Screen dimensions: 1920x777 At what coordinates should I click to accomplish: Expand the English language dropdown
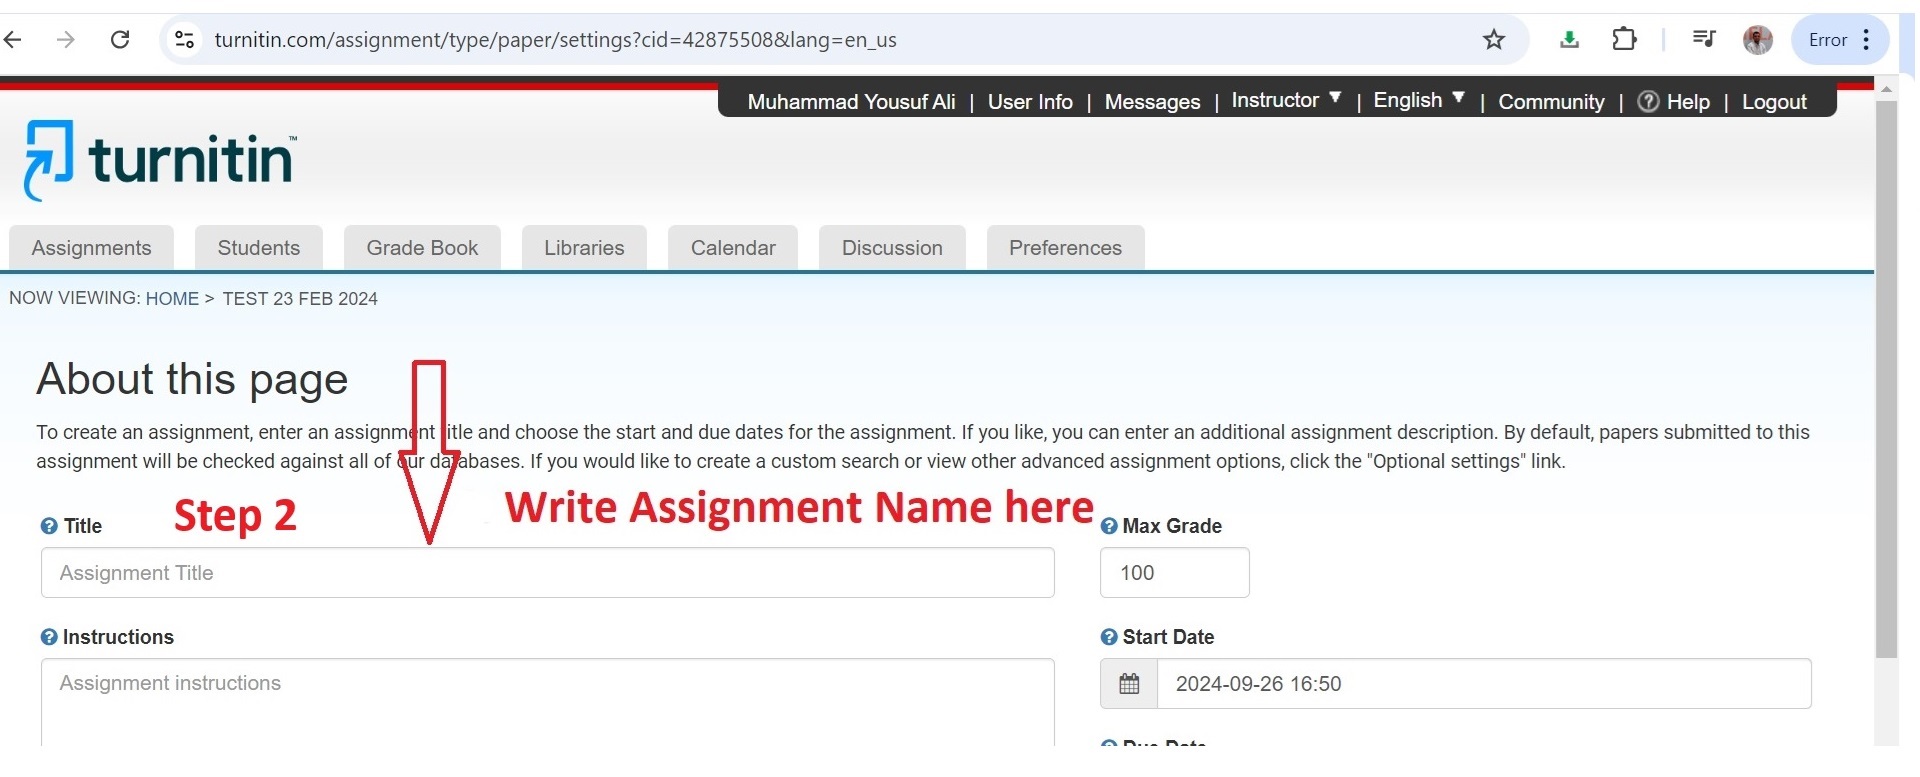(1419, 100)
